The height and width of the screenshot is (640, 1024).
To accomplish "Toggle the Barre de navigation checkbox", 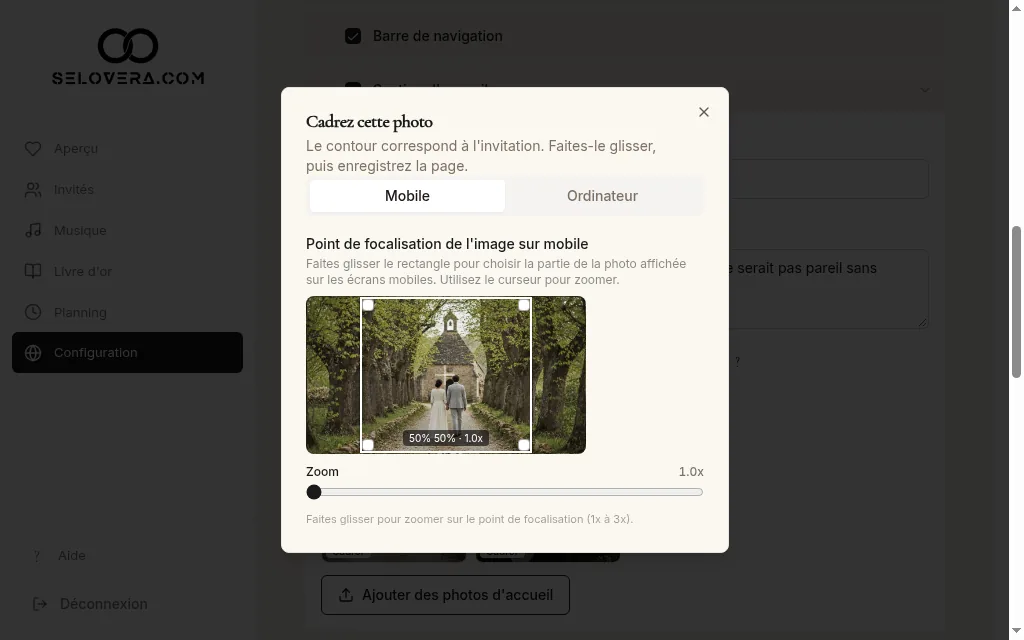I will [x=353, y=36].
